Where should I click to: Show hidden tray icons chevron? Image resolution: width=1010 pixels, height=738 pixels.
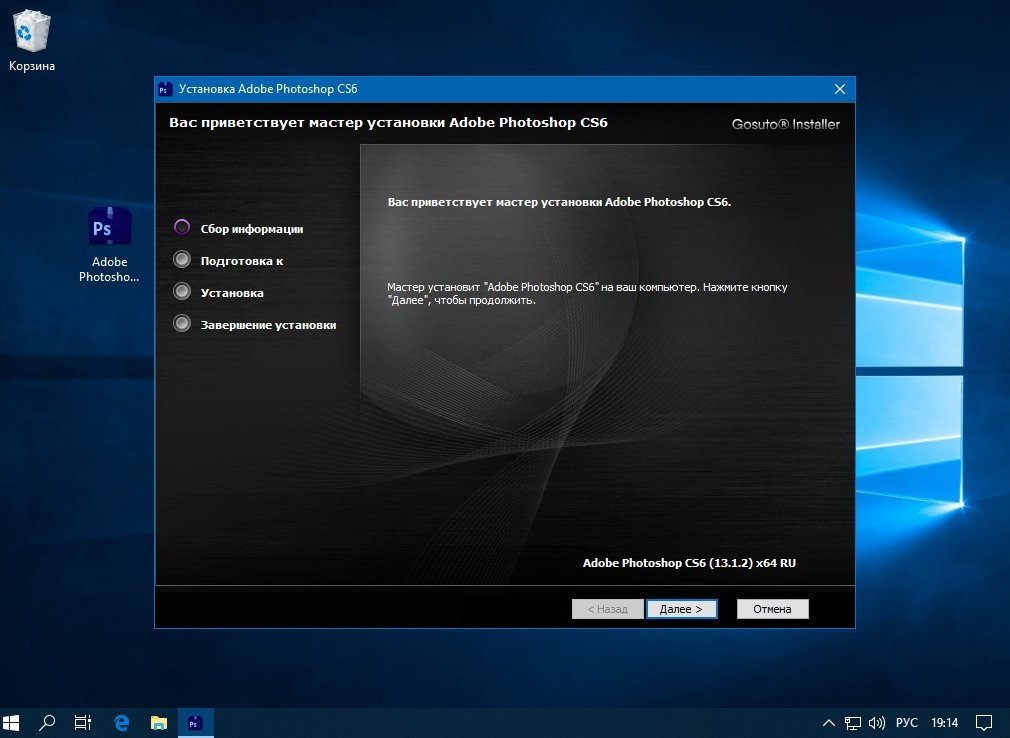point(829,723)
